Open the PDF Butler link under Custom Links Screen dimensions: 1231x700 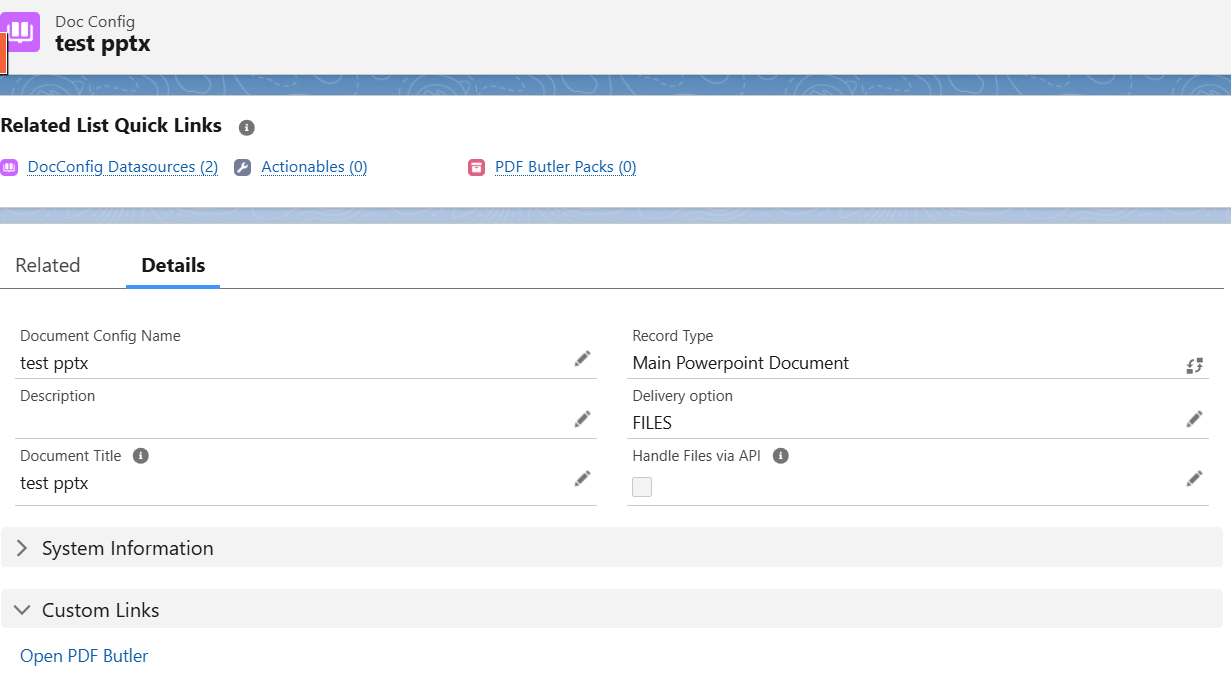coord(83,655)
